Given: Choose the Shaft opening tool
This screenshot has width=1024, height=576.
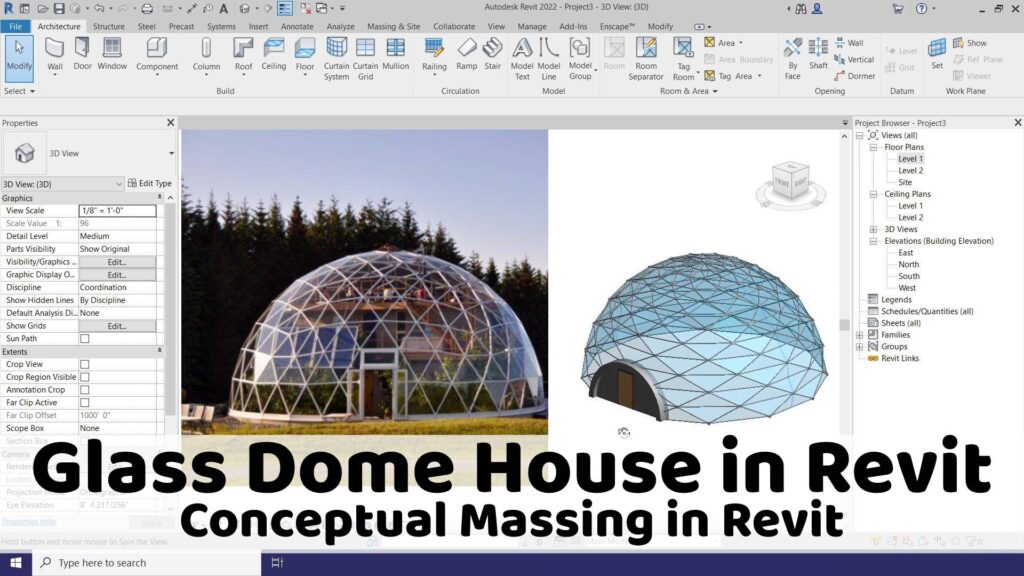Looking at the screenshot, I should [818, 54].
